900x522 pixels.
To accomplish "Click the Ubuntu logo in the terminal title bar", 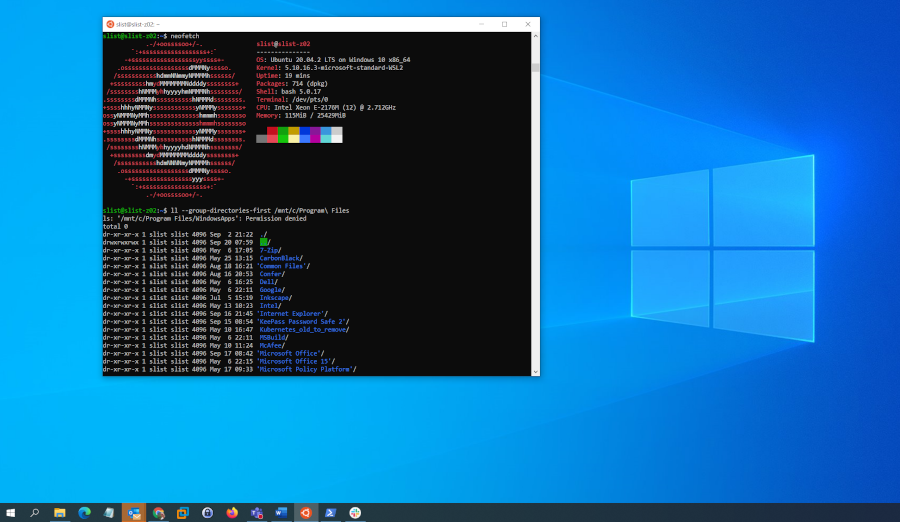I will [110, 24].
